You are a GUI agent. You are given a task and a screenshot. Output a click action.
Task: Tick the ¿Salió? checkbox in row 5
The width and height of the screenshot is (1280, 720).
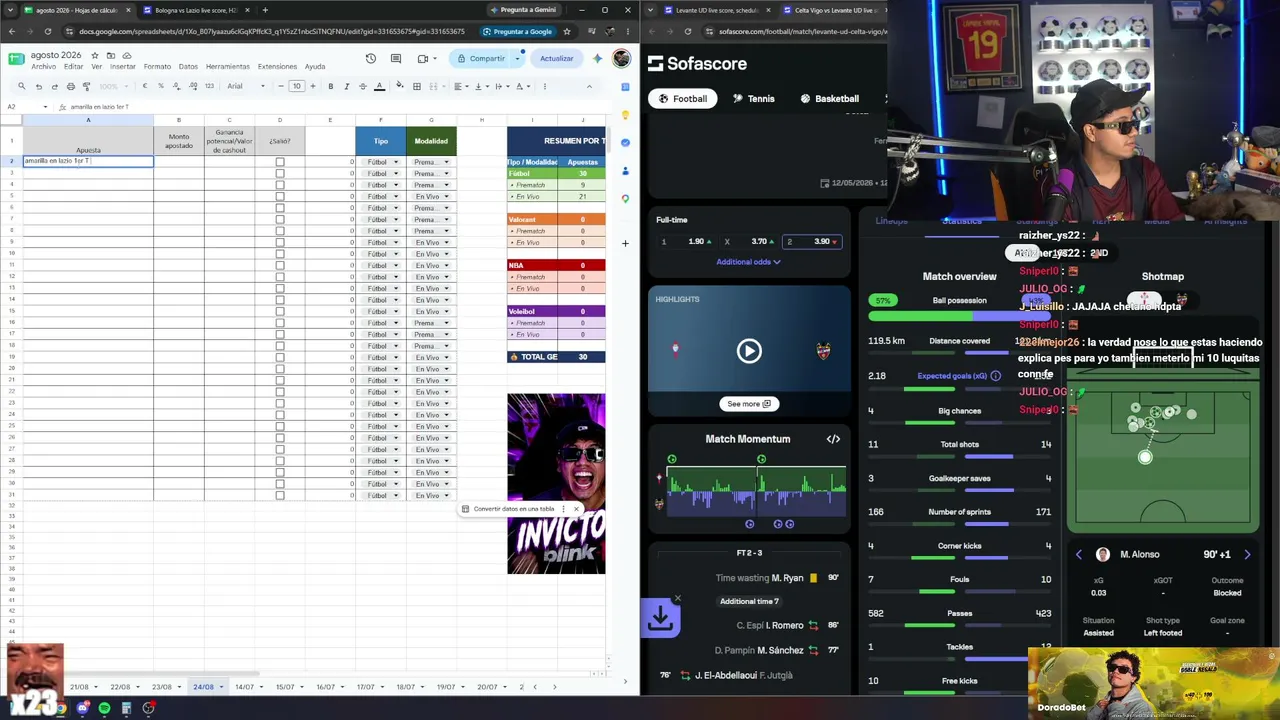pyautogui.click(x=280, y=197)
